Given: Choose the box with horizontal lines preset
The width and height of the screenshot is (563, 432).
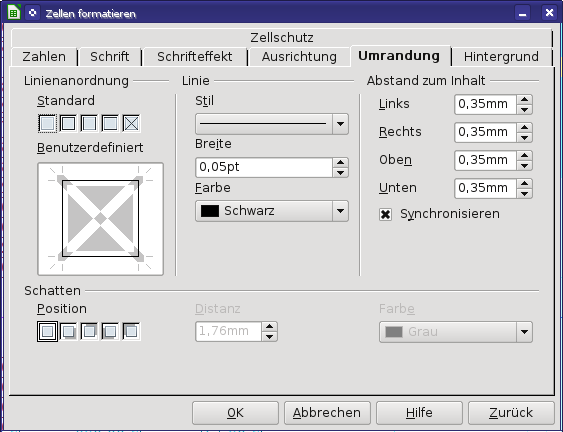Looking at the screenshot, I should [110, 124].
